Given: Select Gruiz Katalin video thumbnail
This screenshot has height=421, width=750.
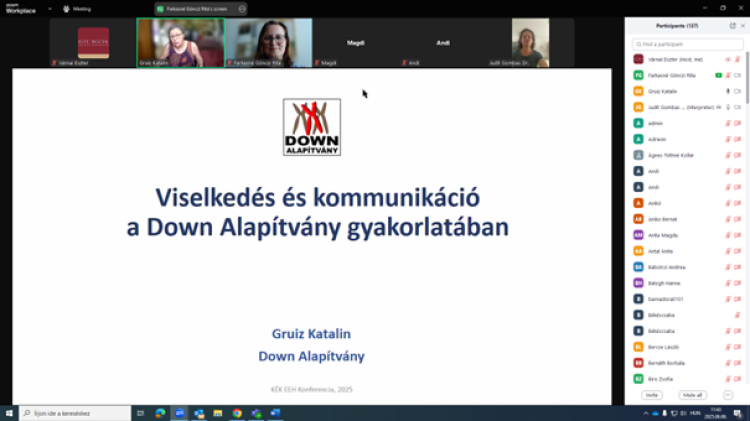Looking at the screenshot, I should [180, 43].
